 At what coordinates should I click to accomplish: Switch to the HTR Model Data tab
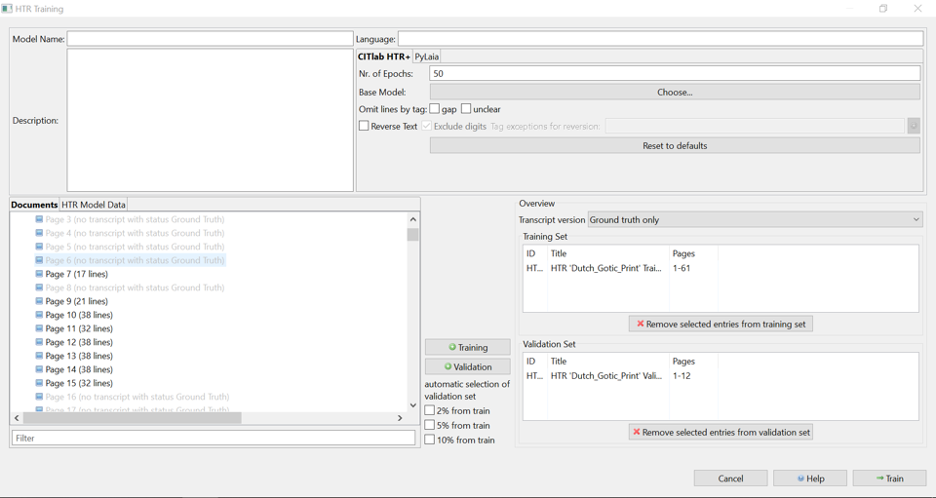click(94, 205)
